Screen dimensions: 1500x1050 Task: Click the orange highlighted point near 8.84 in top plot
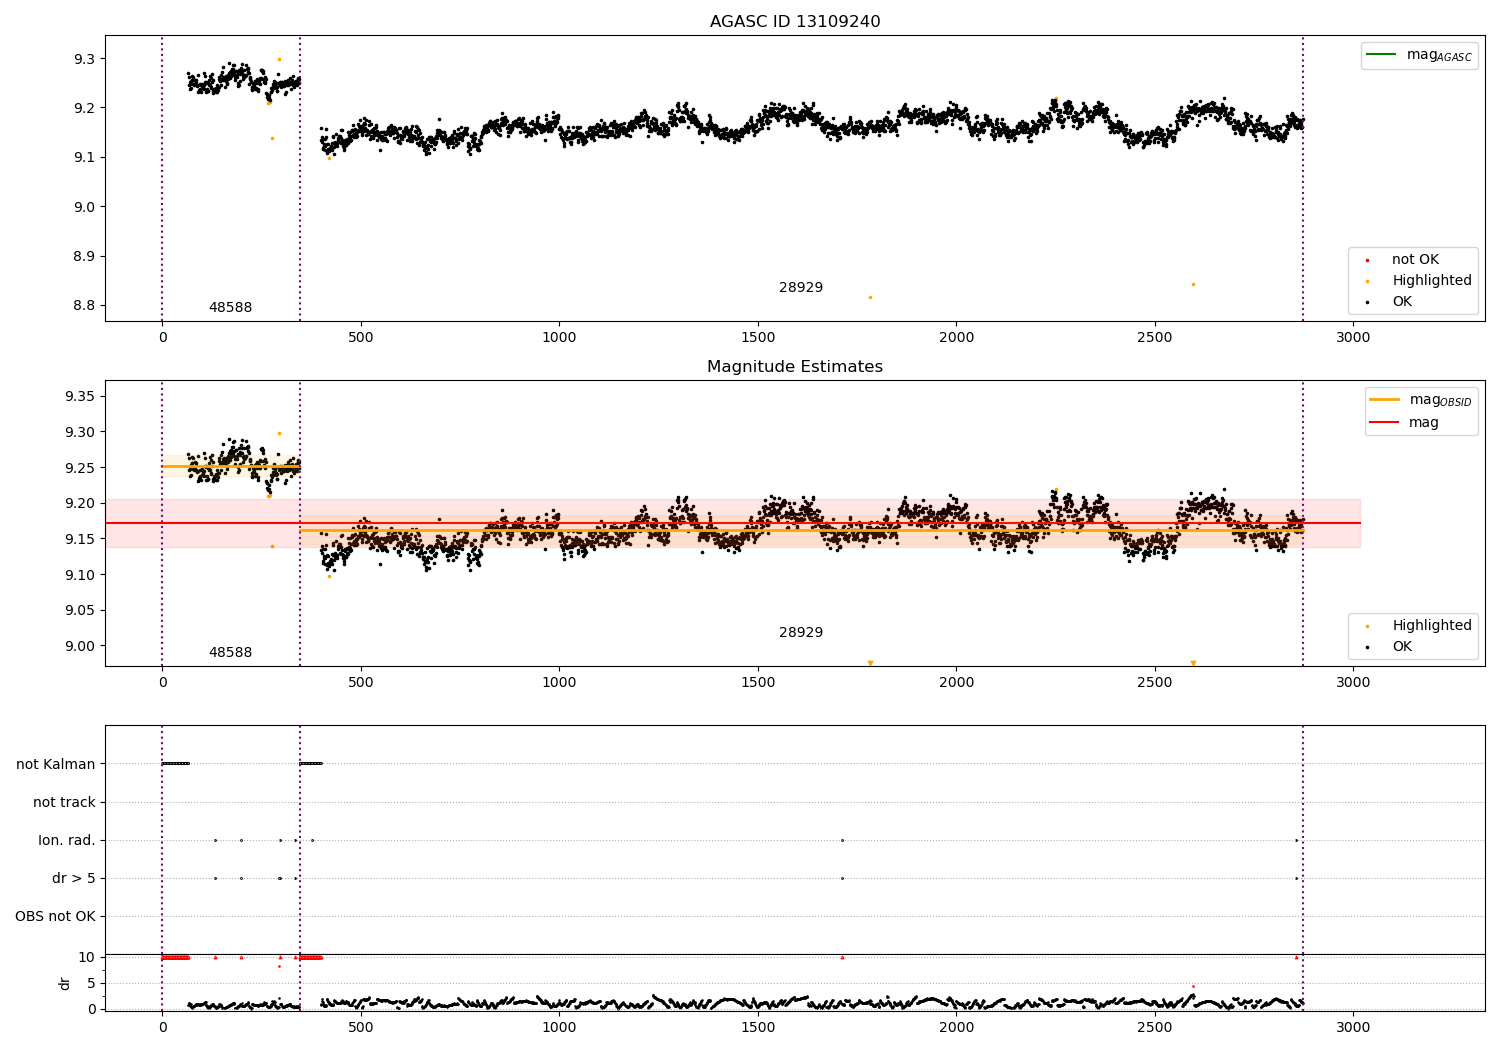coord(1193,284)
